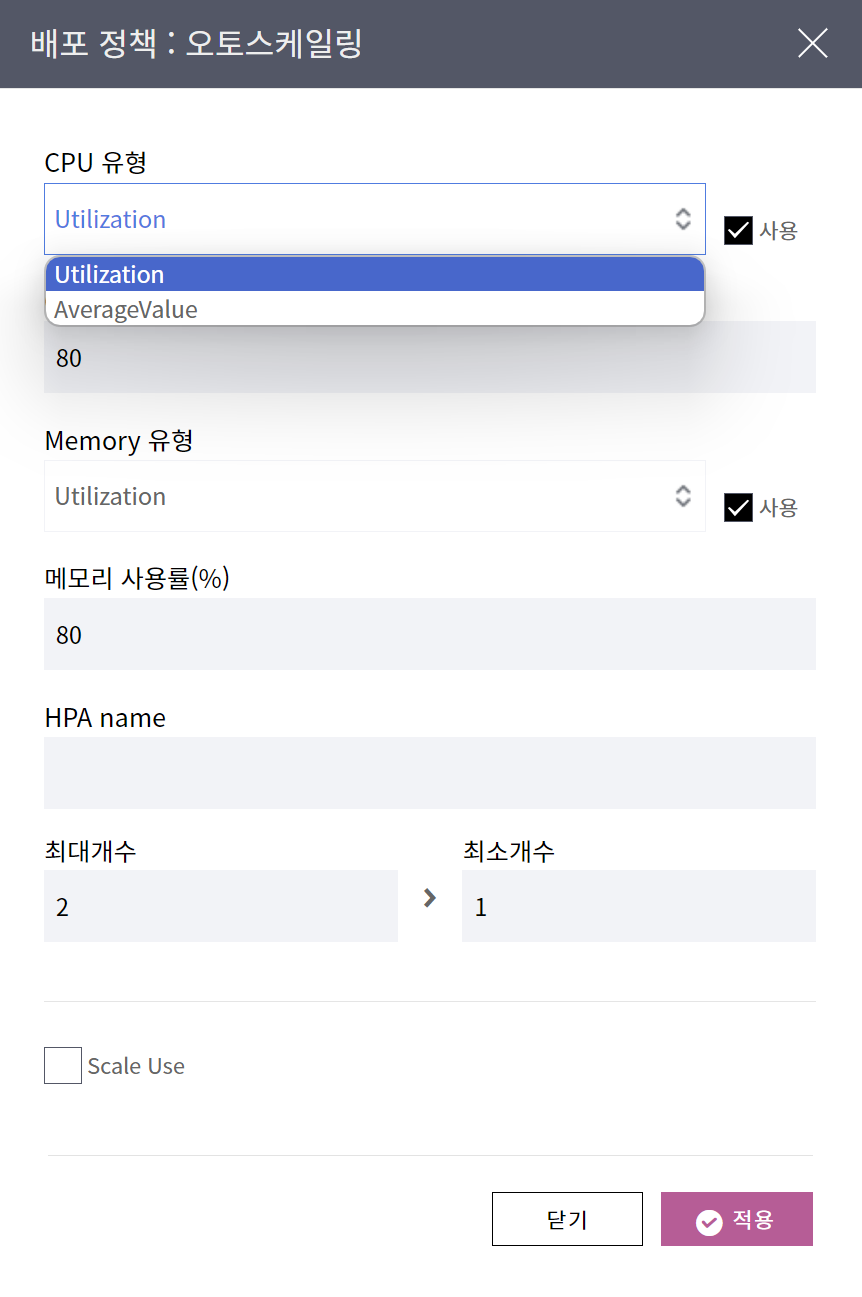Click the CPU usage value field showing 80
The width and height of the screenshot is (862, 1297).
click(430, 358)
